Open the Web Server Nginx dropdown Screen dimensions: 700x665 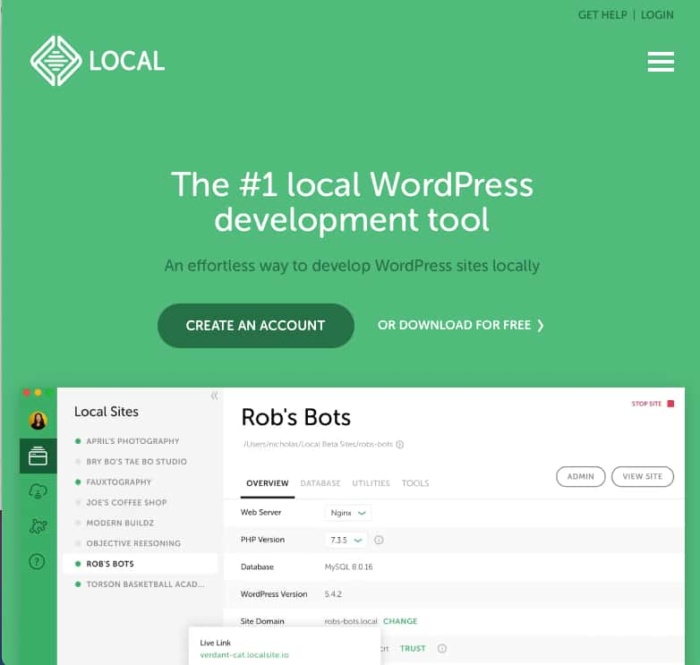(x=348, y=513)
